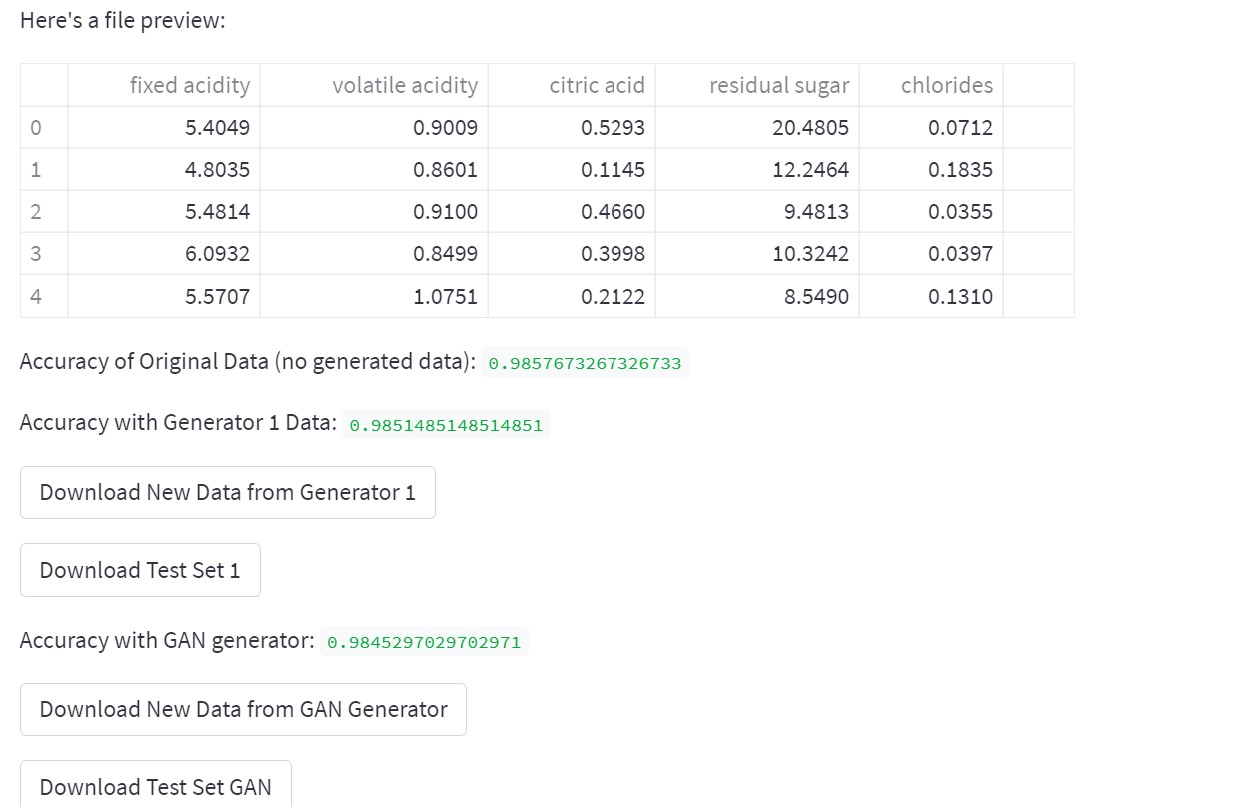Select volatile acidity cell 1.0751
This screenshot has width=1233, height=807.
445,297
